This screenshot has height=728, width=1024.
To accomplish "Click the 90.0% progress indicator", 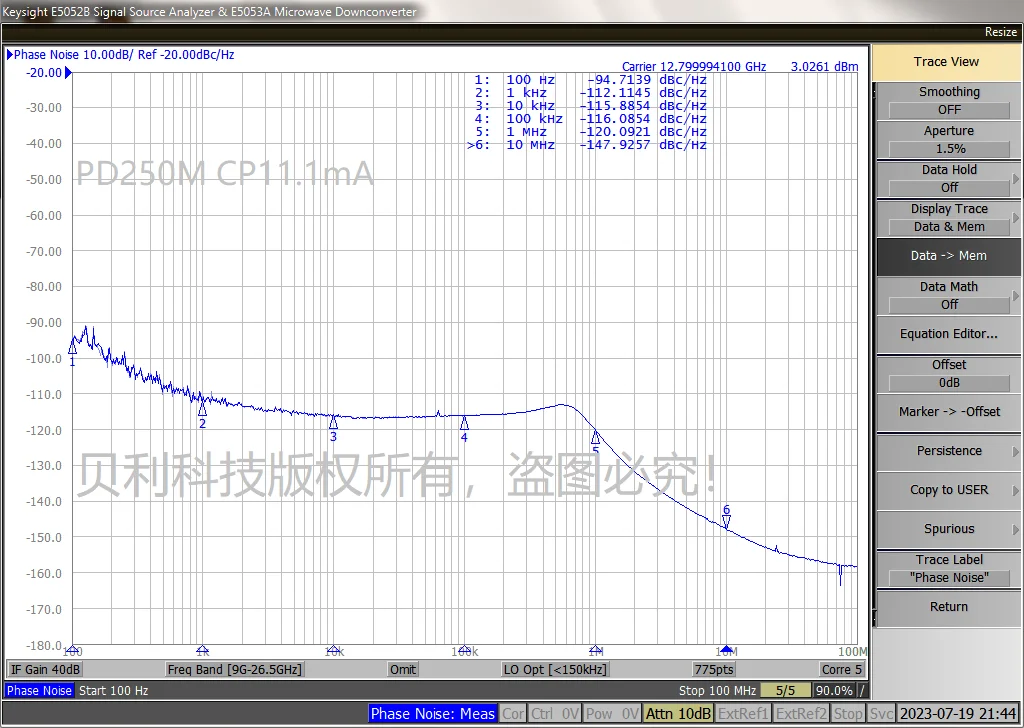I will [834, 691].
